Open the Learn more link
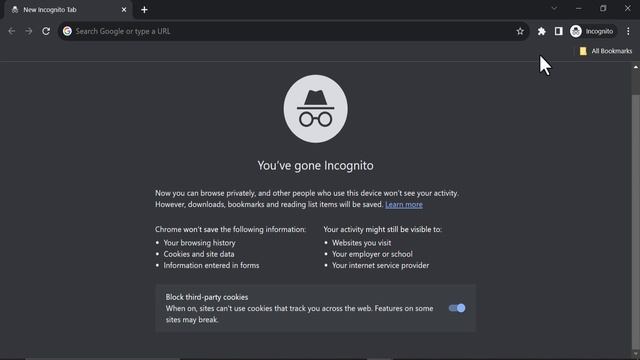Image resolution: width=640 pixels, height=360 pixels. point(404,204)
